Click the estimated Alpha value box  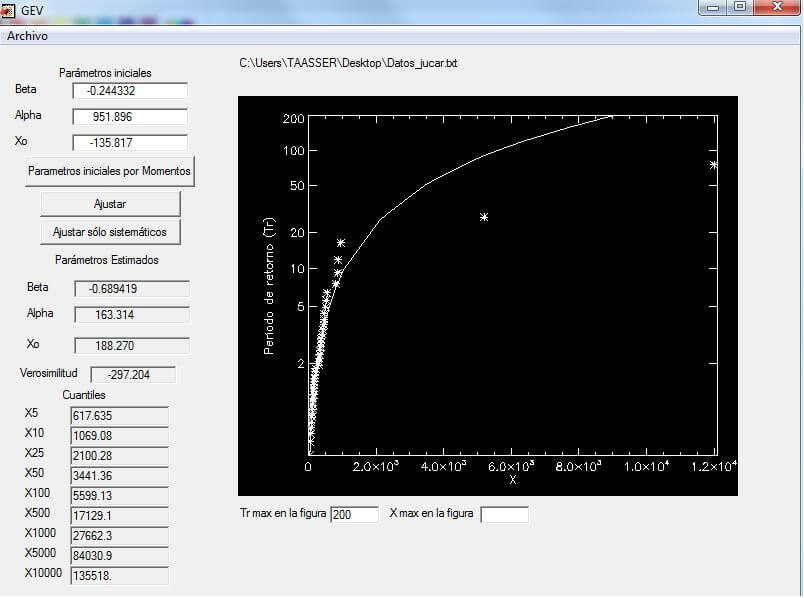click(x=131, y=315)
